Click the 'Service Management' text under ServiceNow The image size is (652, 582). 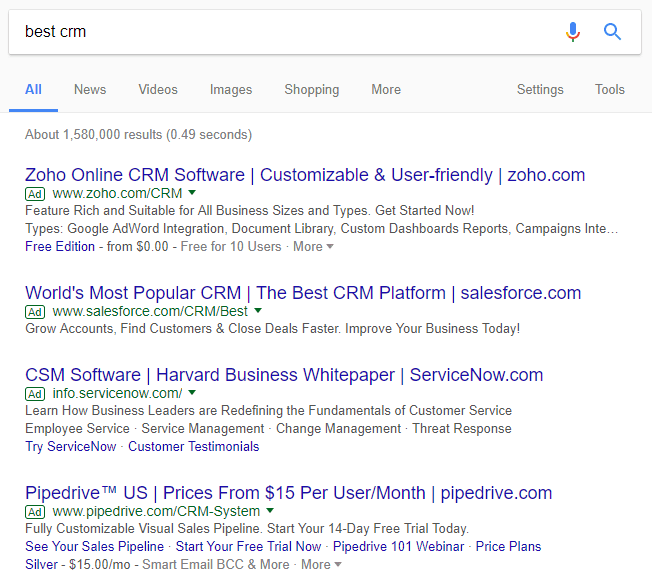[203, 429]
